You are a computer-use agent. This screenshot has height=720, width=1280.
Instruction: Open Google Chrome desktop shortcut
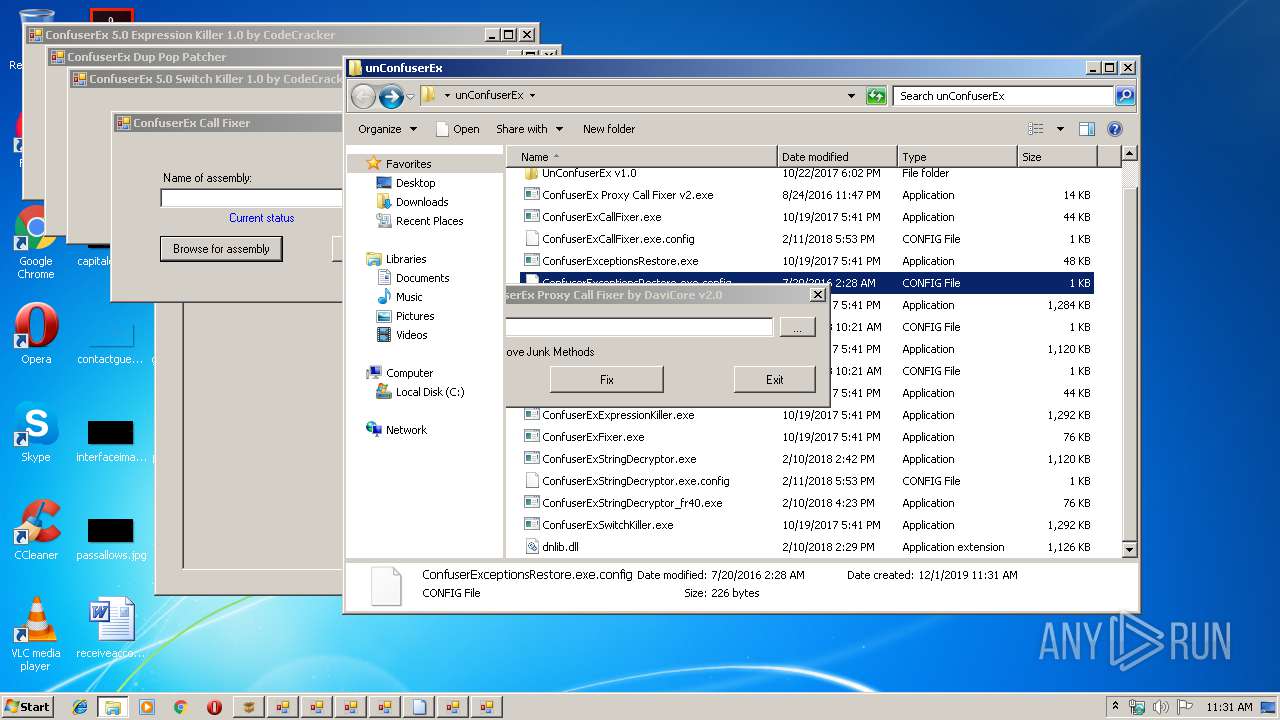click(36, 243)
